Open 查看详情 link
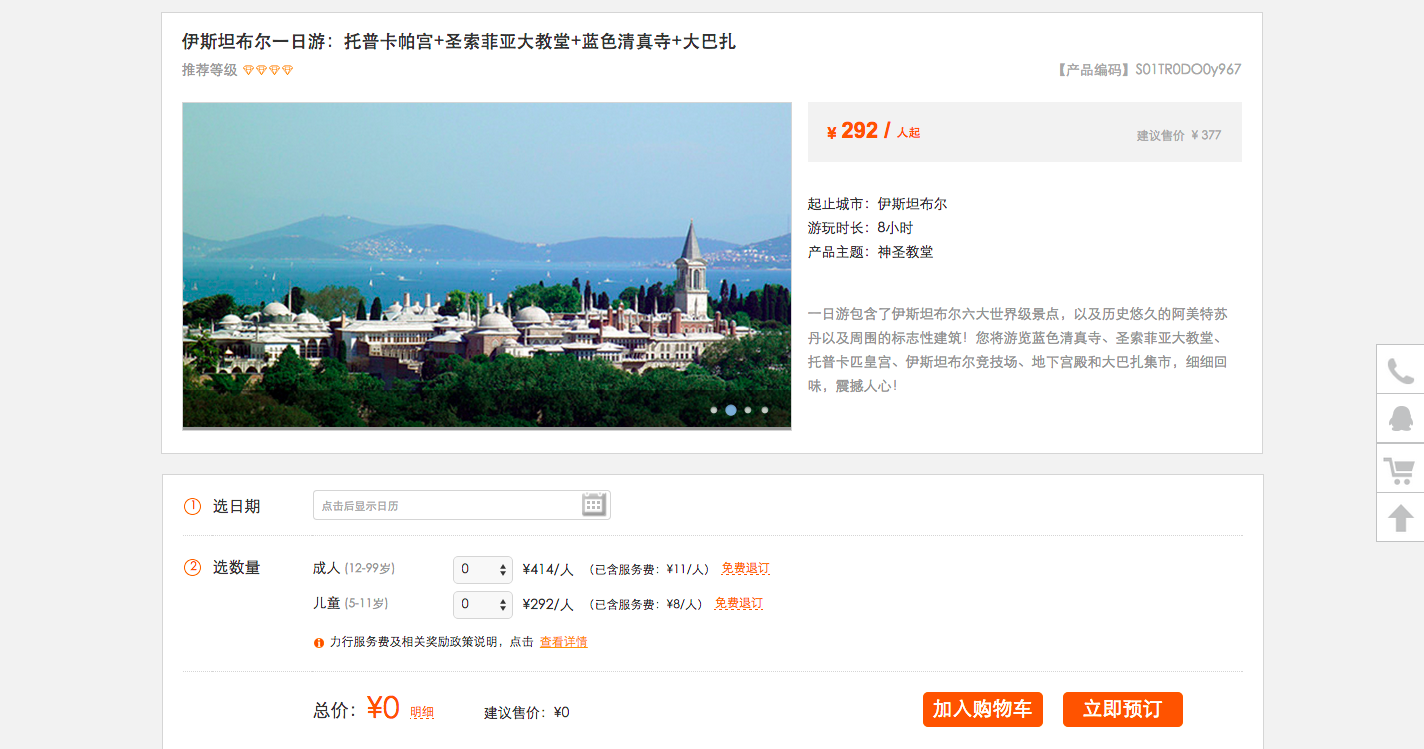 coord(564,642)
